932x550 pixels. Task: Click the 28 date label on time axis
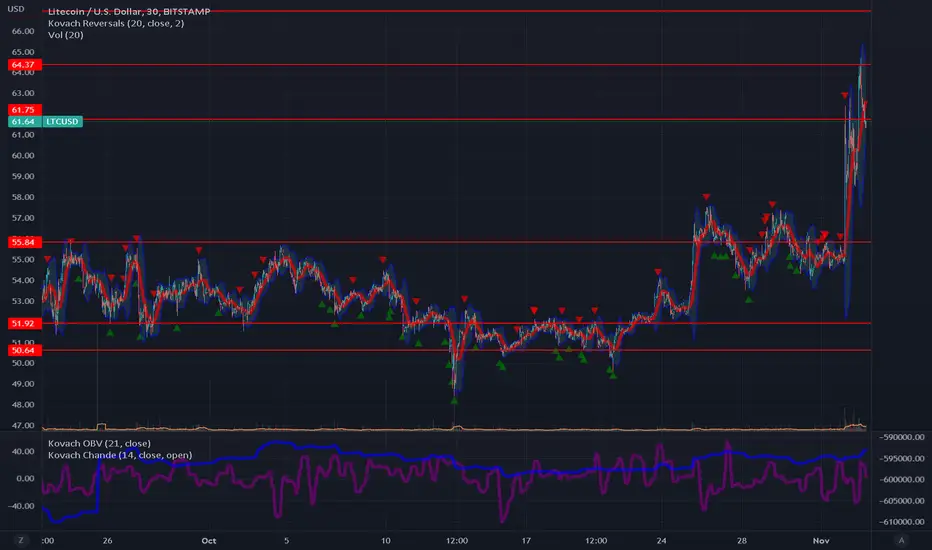click(742, 540)
